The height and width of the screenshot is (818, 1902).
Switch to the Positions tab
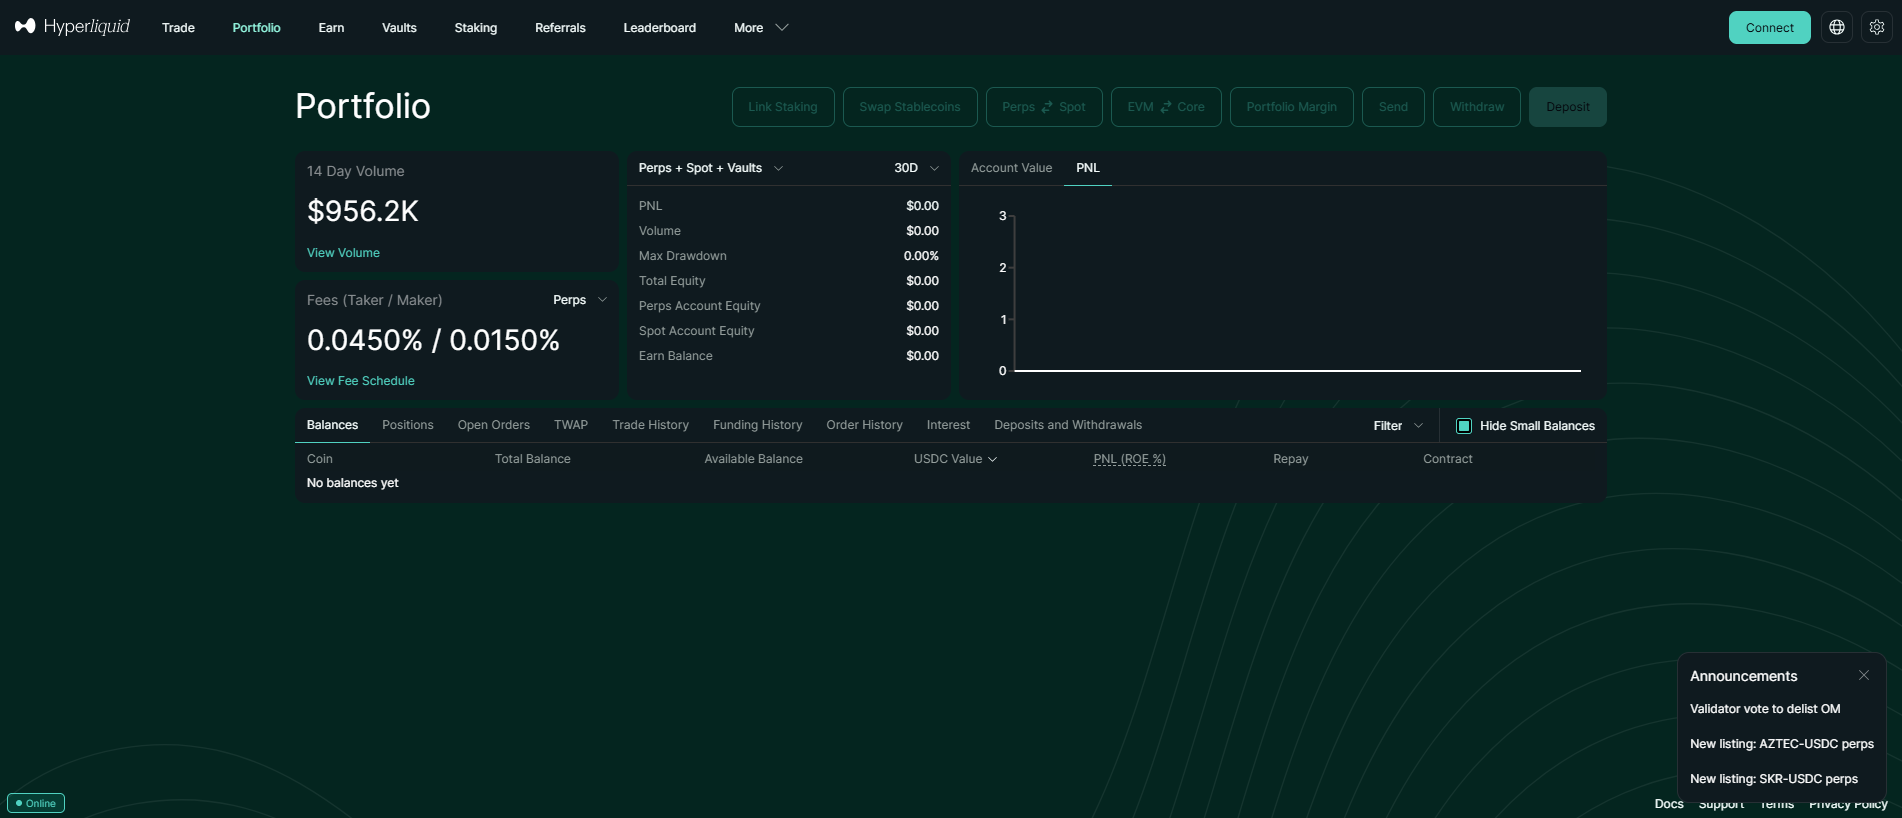pyautogui.click(x=408, y=425)
